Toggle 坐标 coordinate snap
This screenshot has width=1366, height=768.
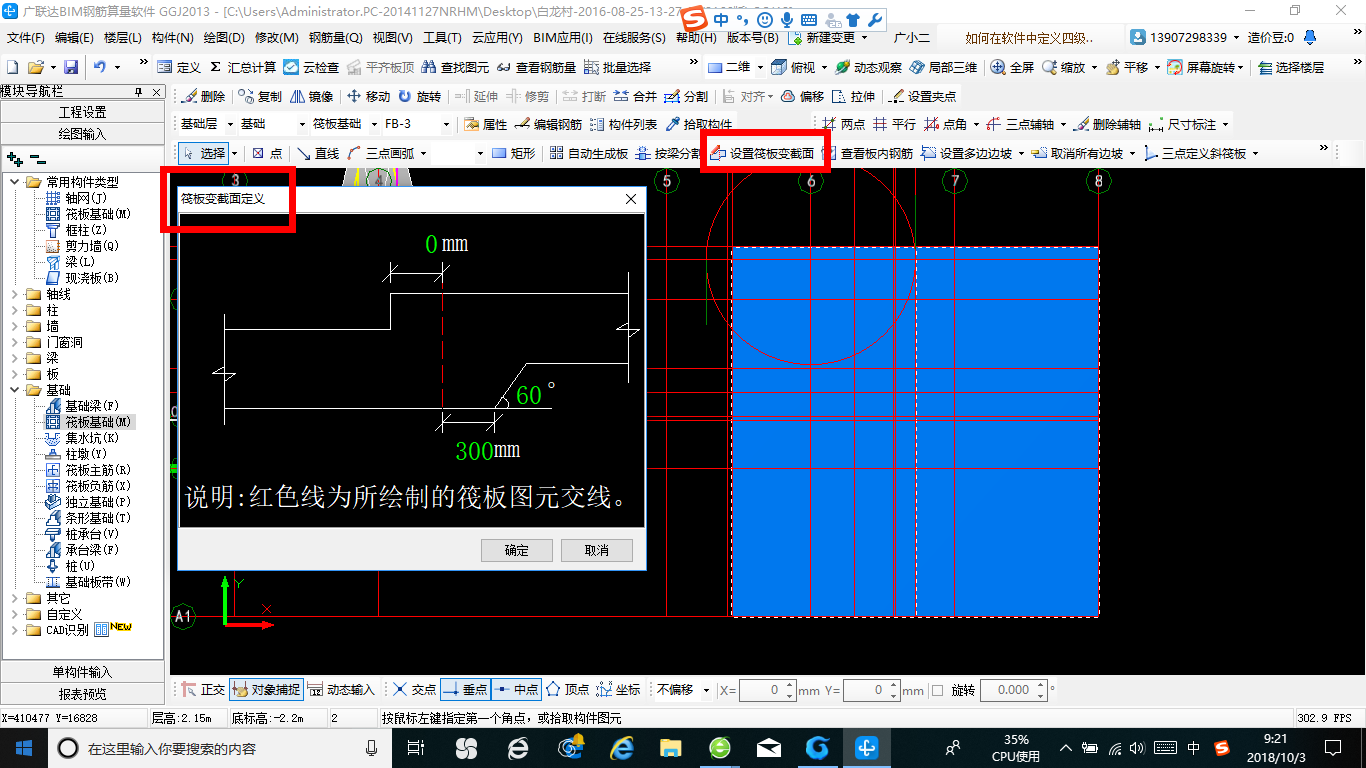pos(618,690)
